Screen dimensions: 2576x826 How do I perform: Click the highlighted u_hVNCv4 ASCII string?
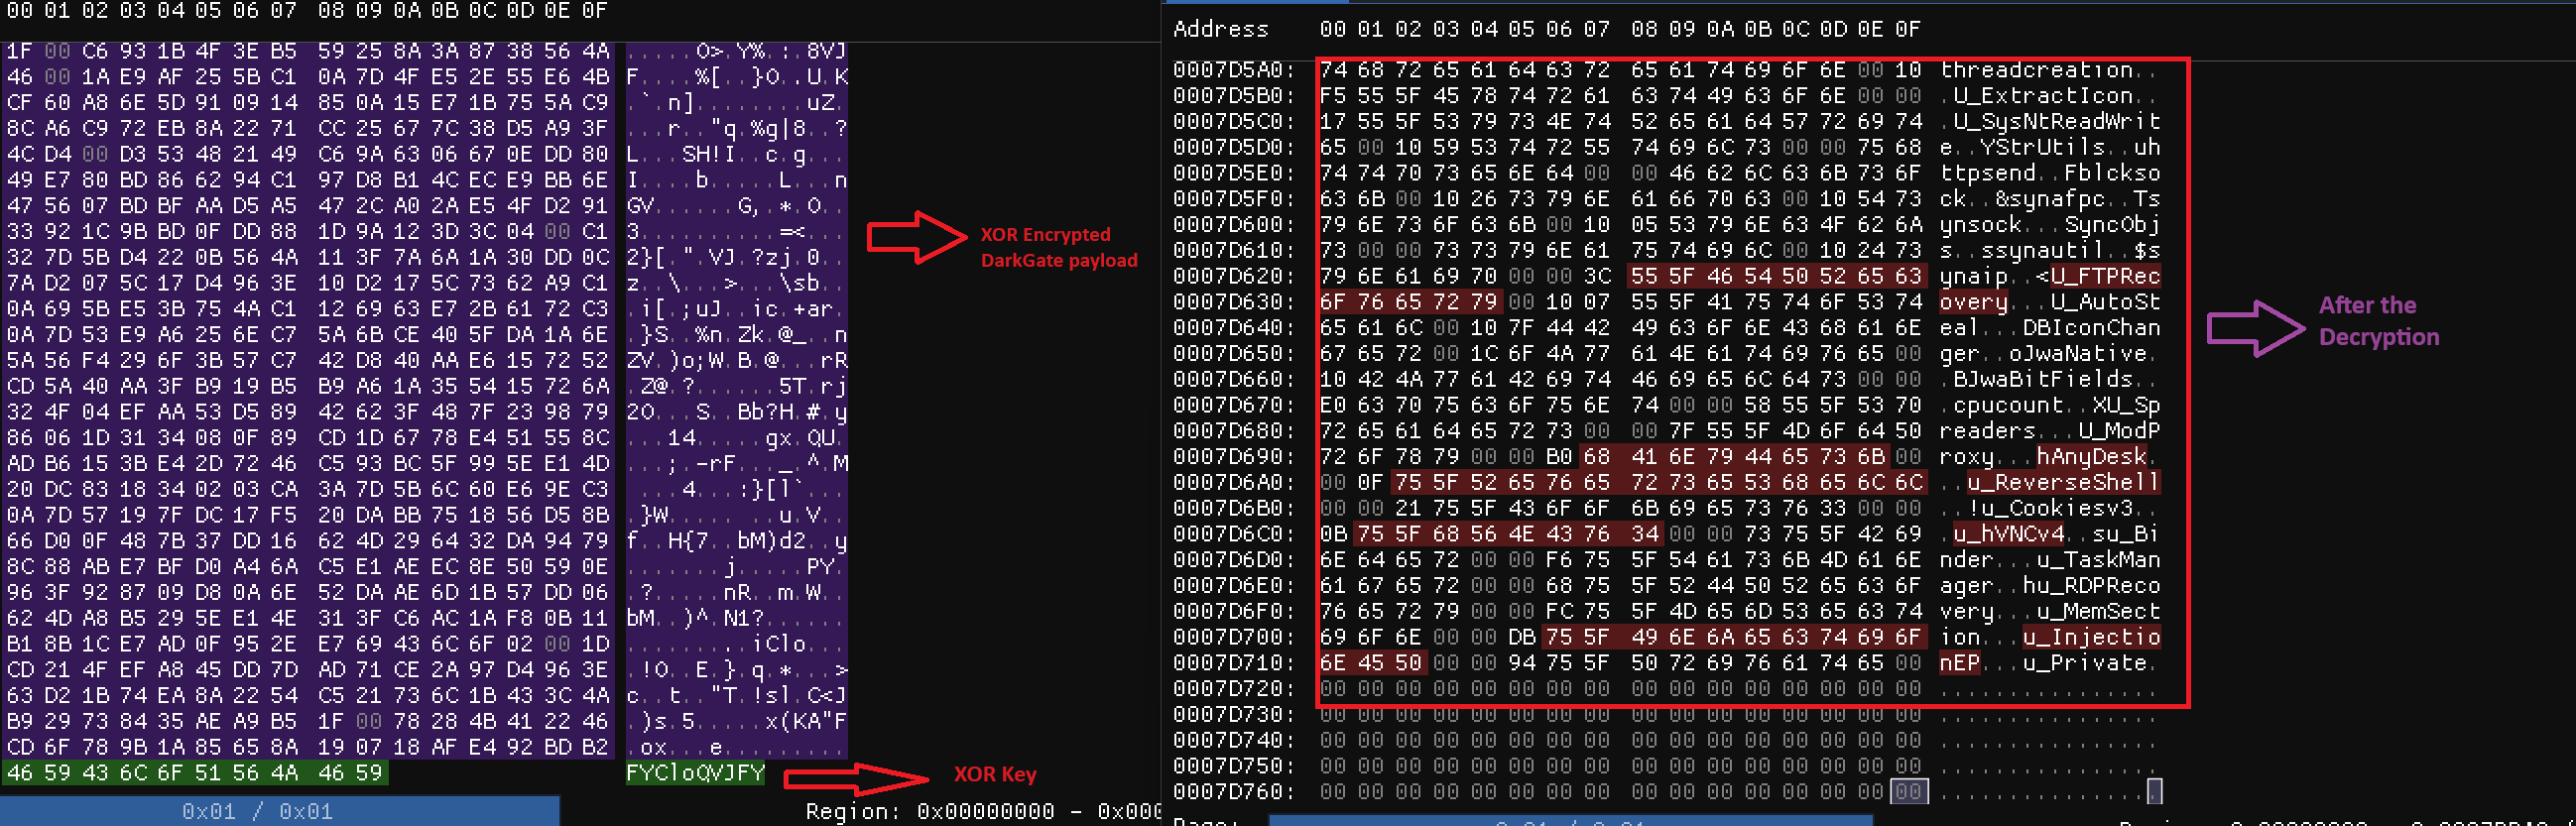(2008, 534)
